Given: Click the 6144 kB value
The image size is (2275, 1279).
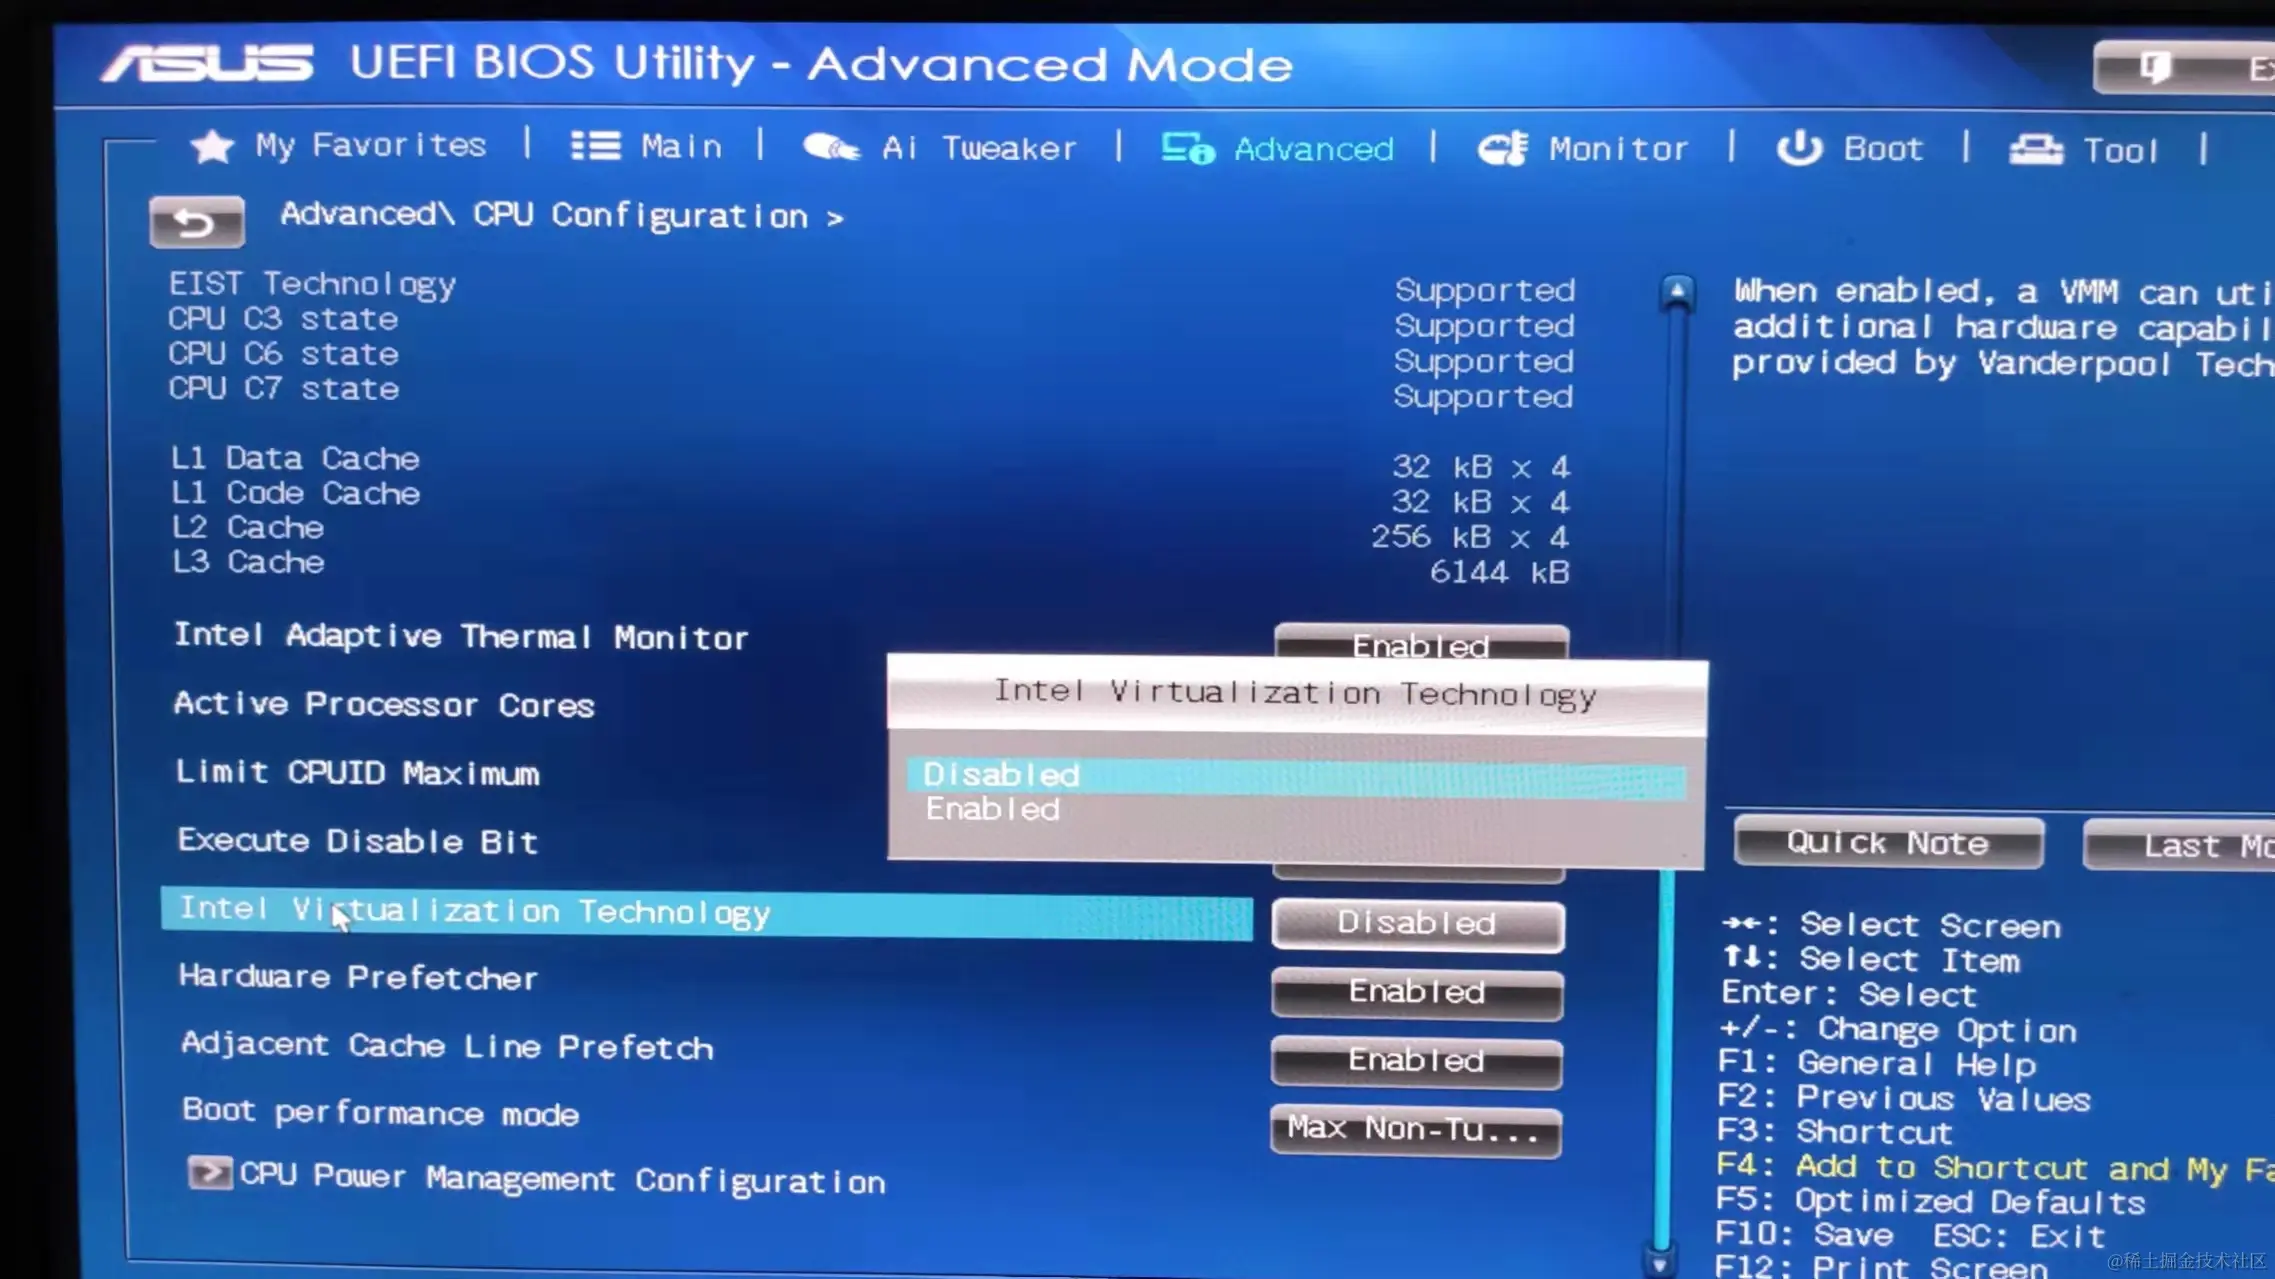Looking at the screenshot, I should click(x=1499, y=572).
